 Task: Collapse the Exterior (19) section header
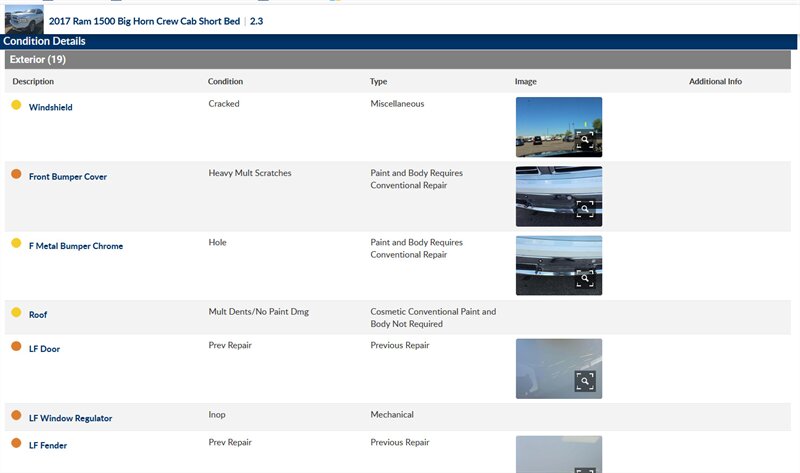coord(38,60)
